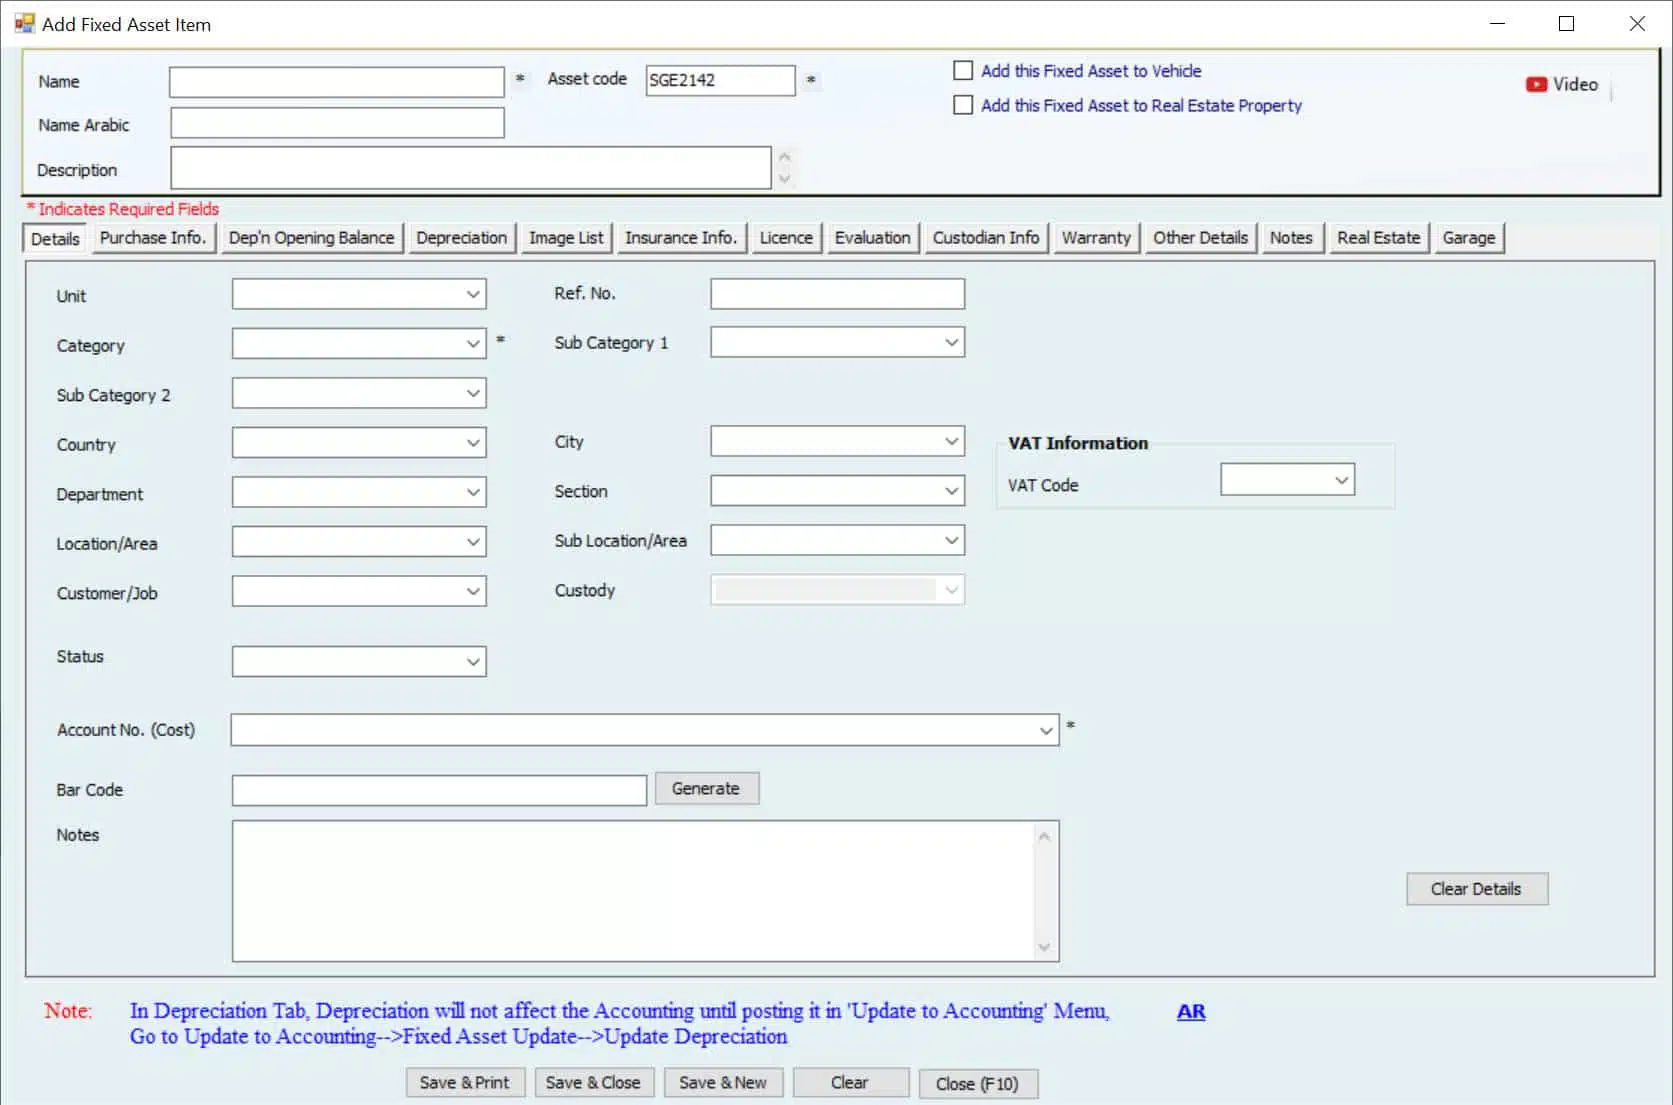
Task: Click Description scrollbar down arrow
Action: point(785,179)
